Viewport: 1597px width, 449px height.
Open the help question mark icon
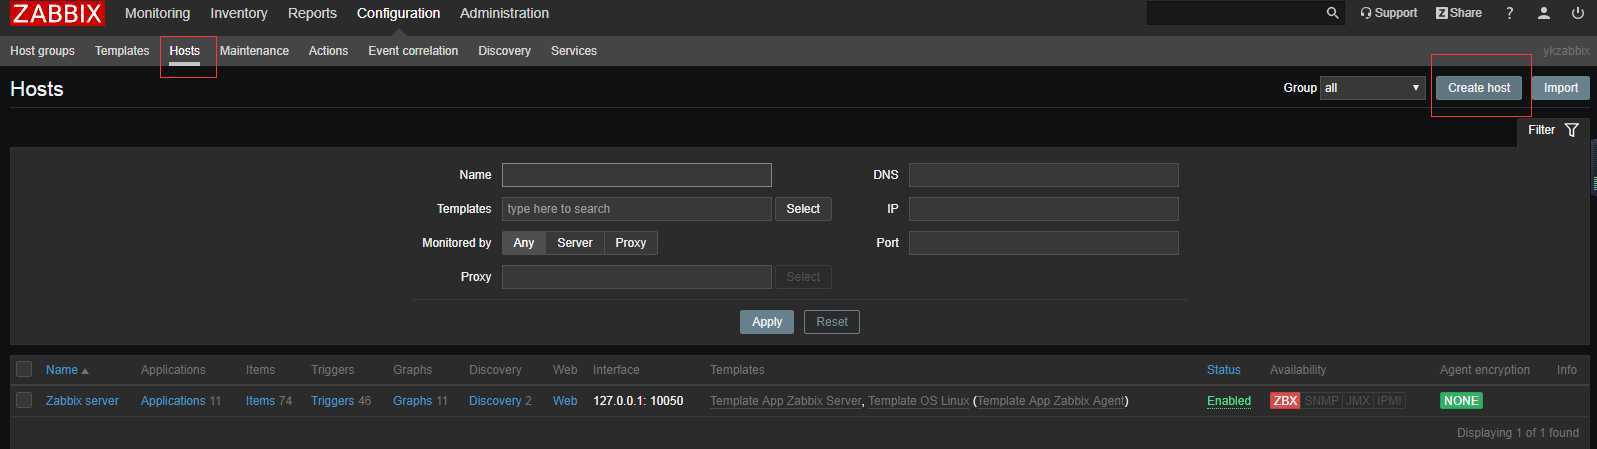pos(1510,13)
